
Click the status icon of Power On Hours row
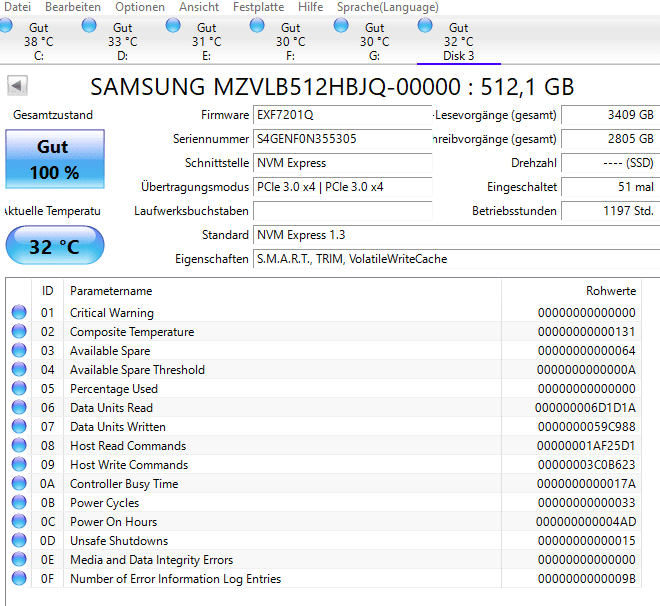pyautogui.click(x=19, y=521)
